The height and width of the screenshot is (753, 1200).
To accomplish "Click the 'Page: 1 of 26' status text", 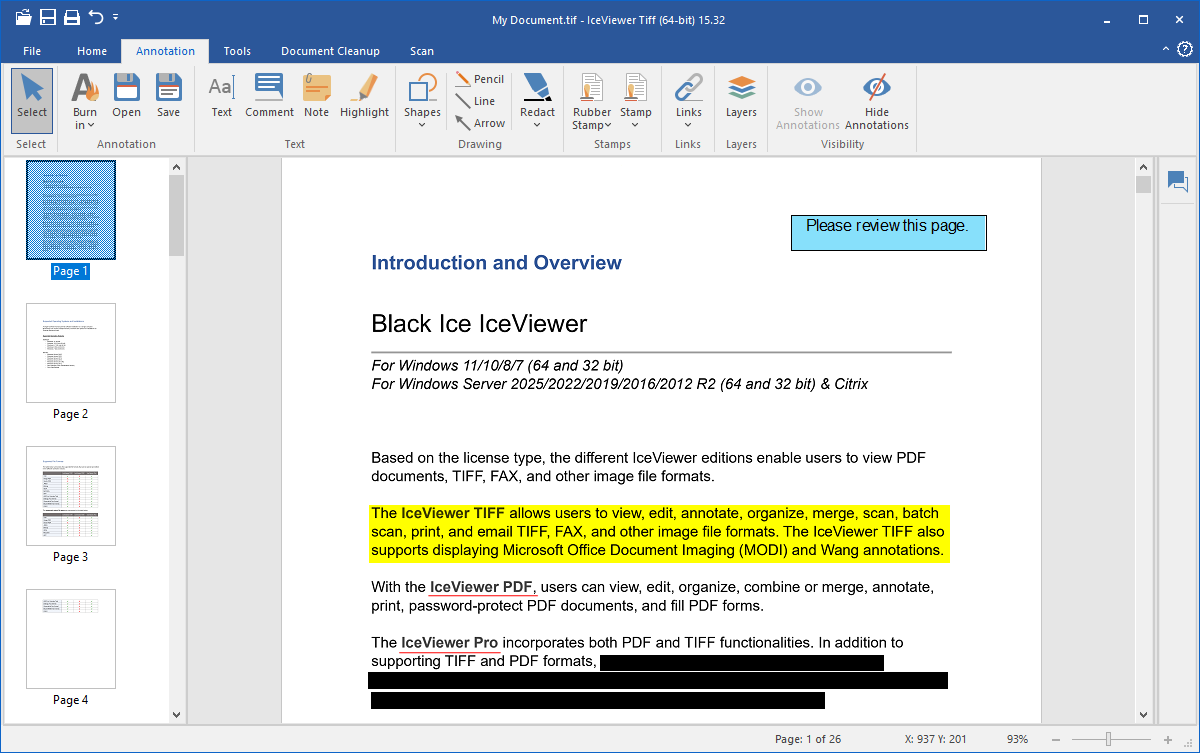I will coord(808,739).
